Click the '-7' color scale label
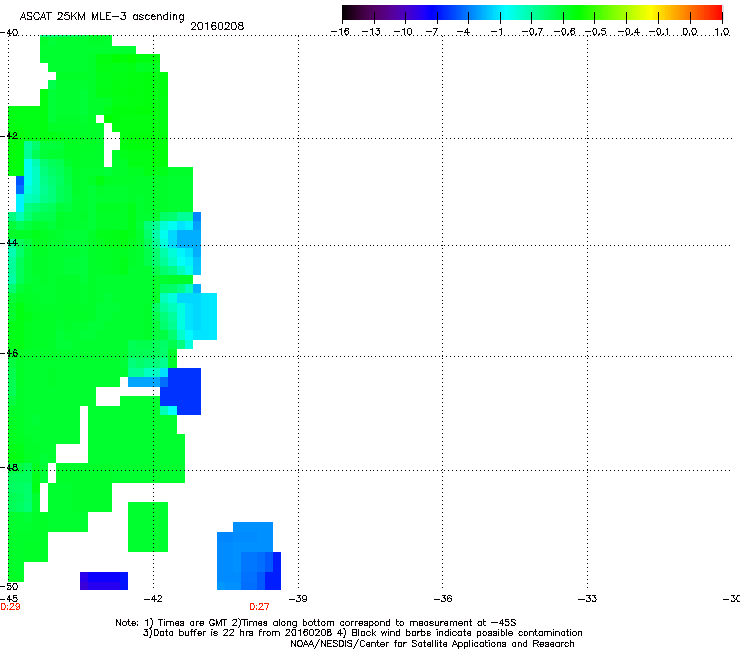 pyautogui.click(x=432, y=32)
